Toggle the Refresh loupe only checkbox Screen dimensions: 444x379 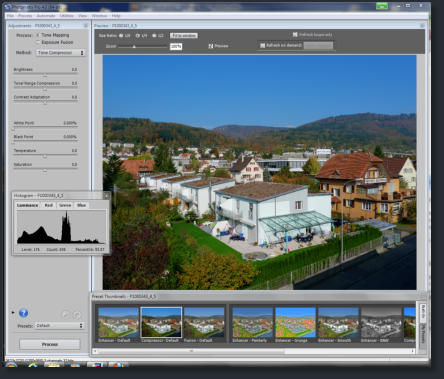[x=295, y=35]
